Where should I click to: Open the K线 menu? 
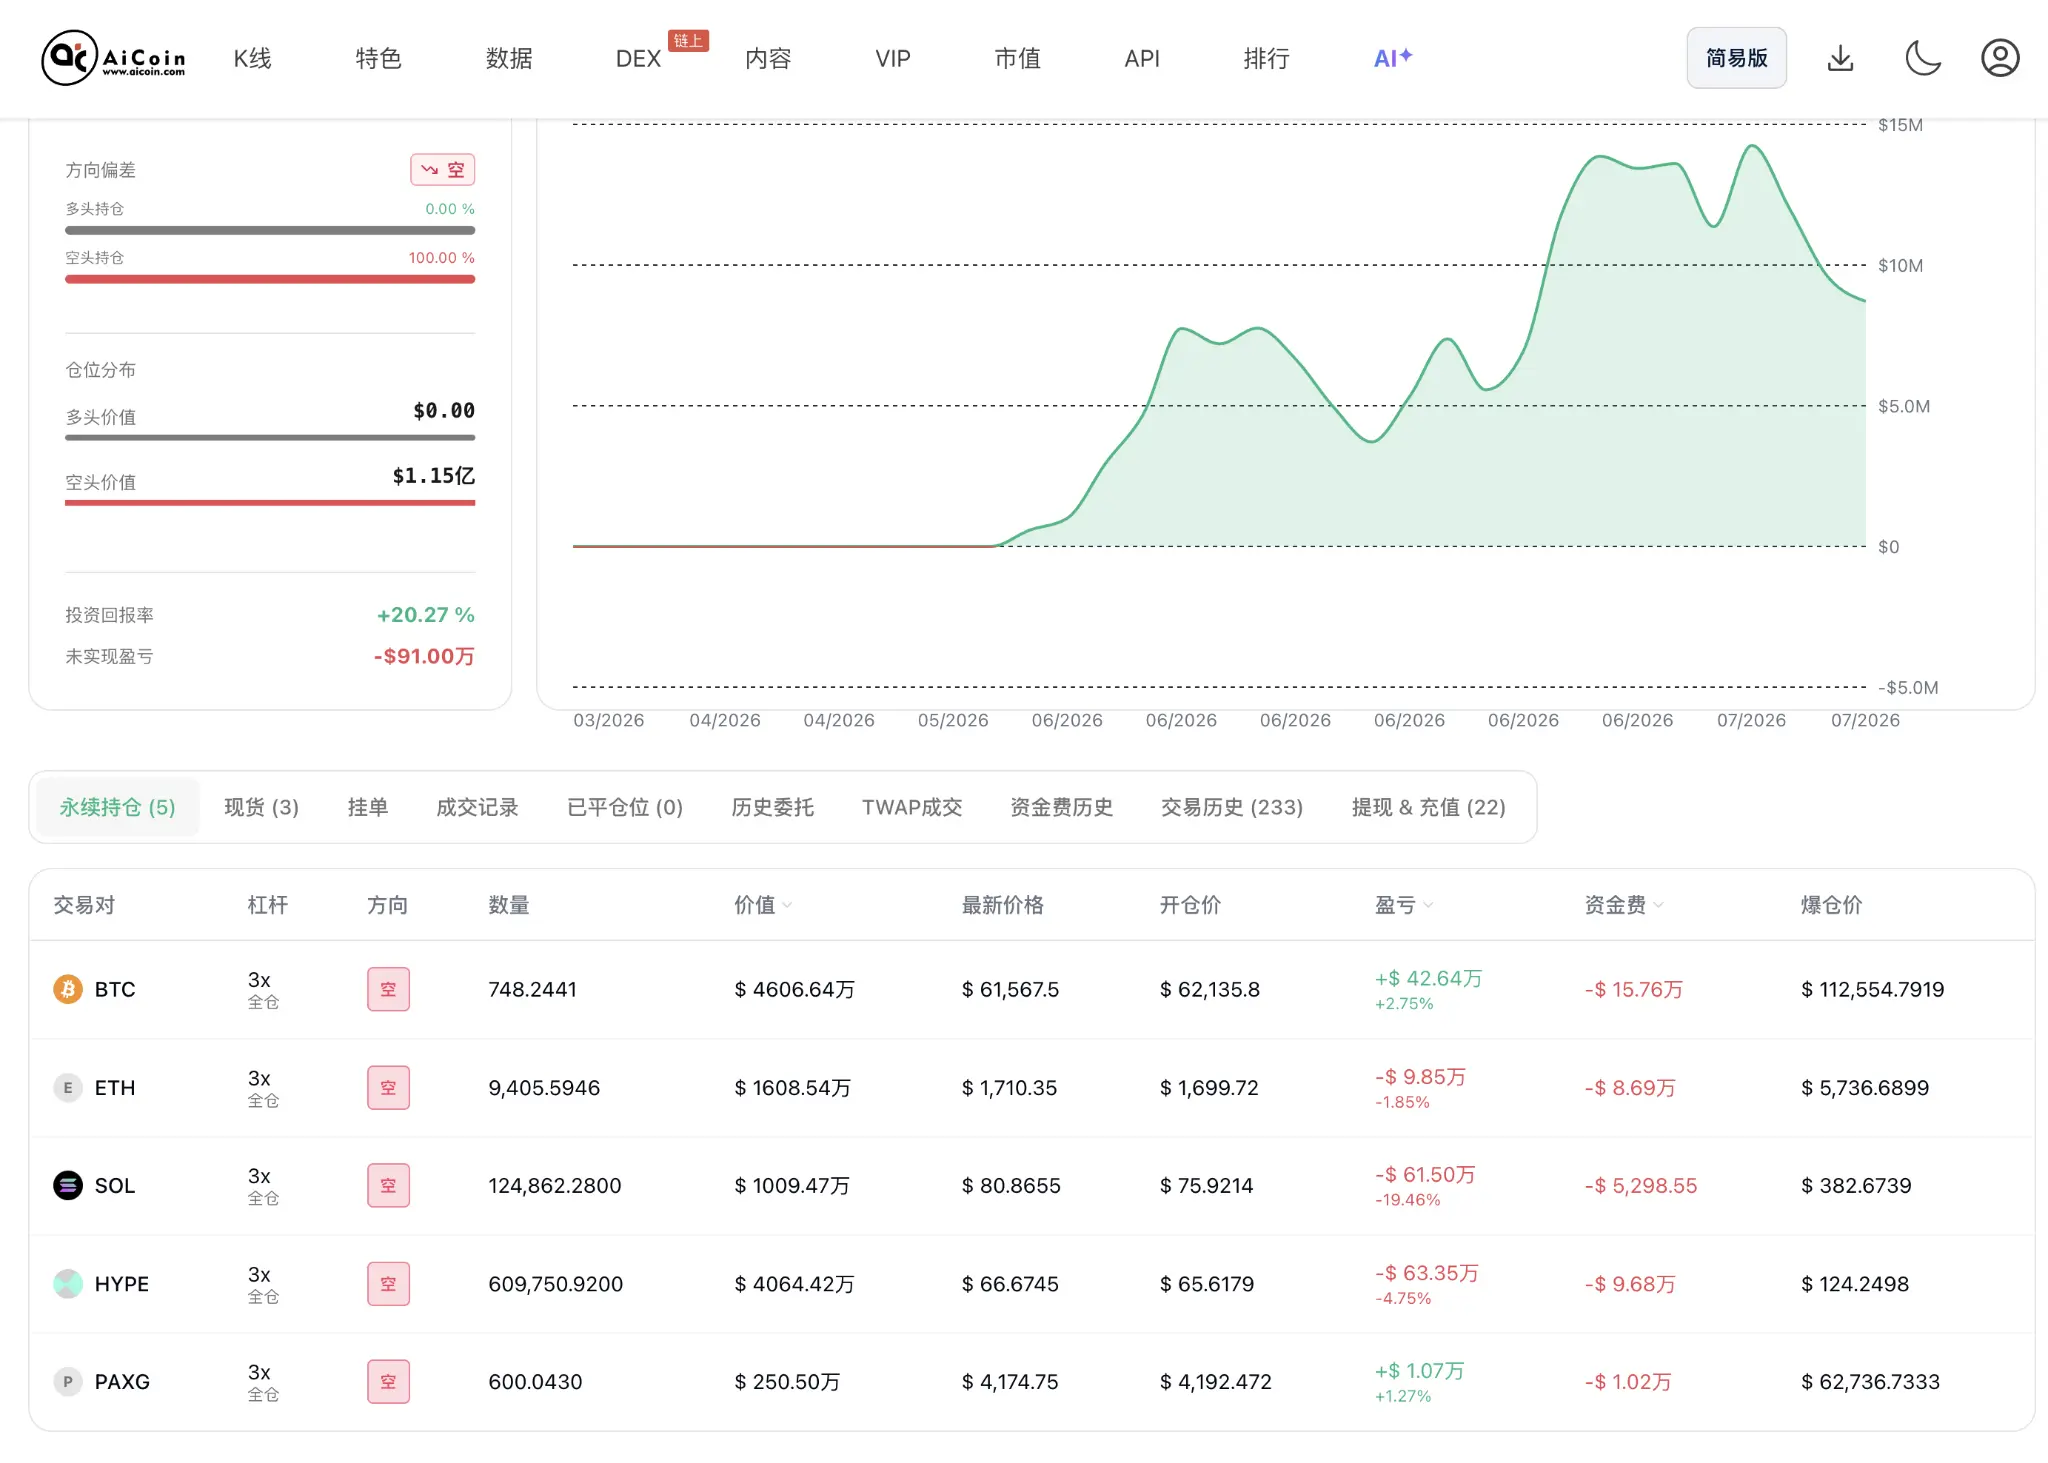pyautogui.click(x=252, y=59)
